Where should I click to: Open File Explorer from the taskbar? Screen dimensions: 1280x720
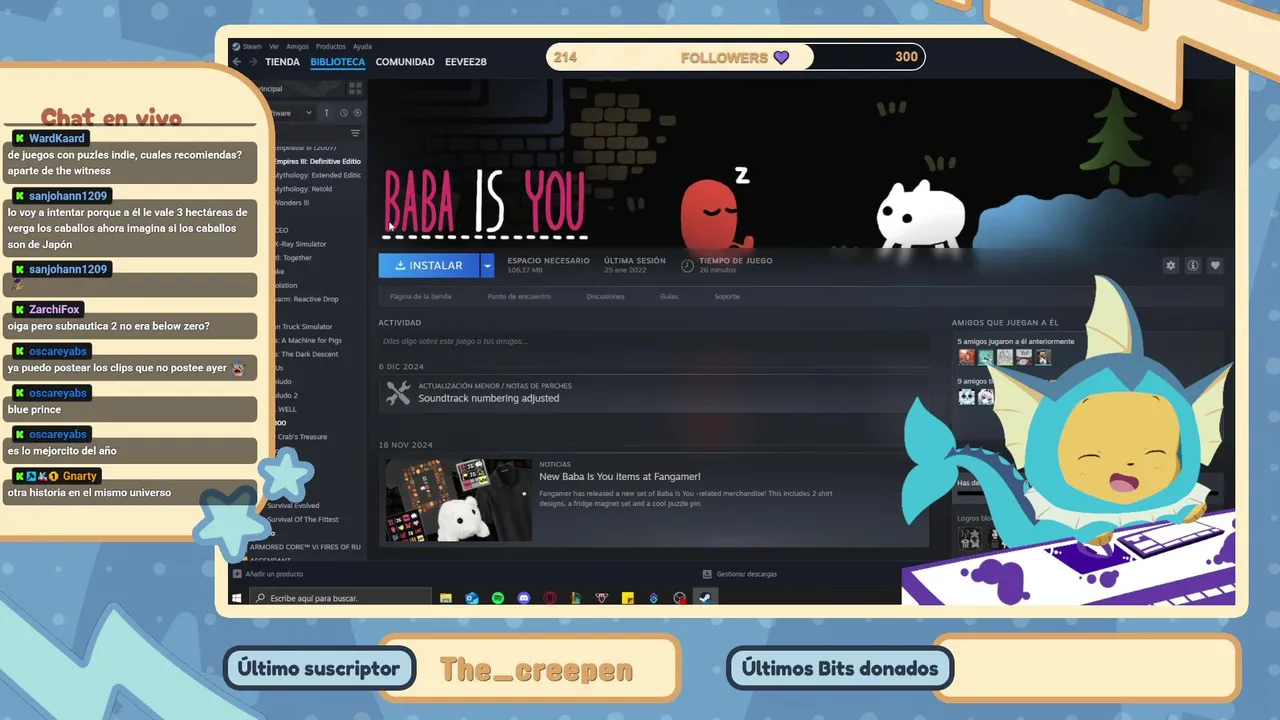pyautogui.click(x=446, y=598)
